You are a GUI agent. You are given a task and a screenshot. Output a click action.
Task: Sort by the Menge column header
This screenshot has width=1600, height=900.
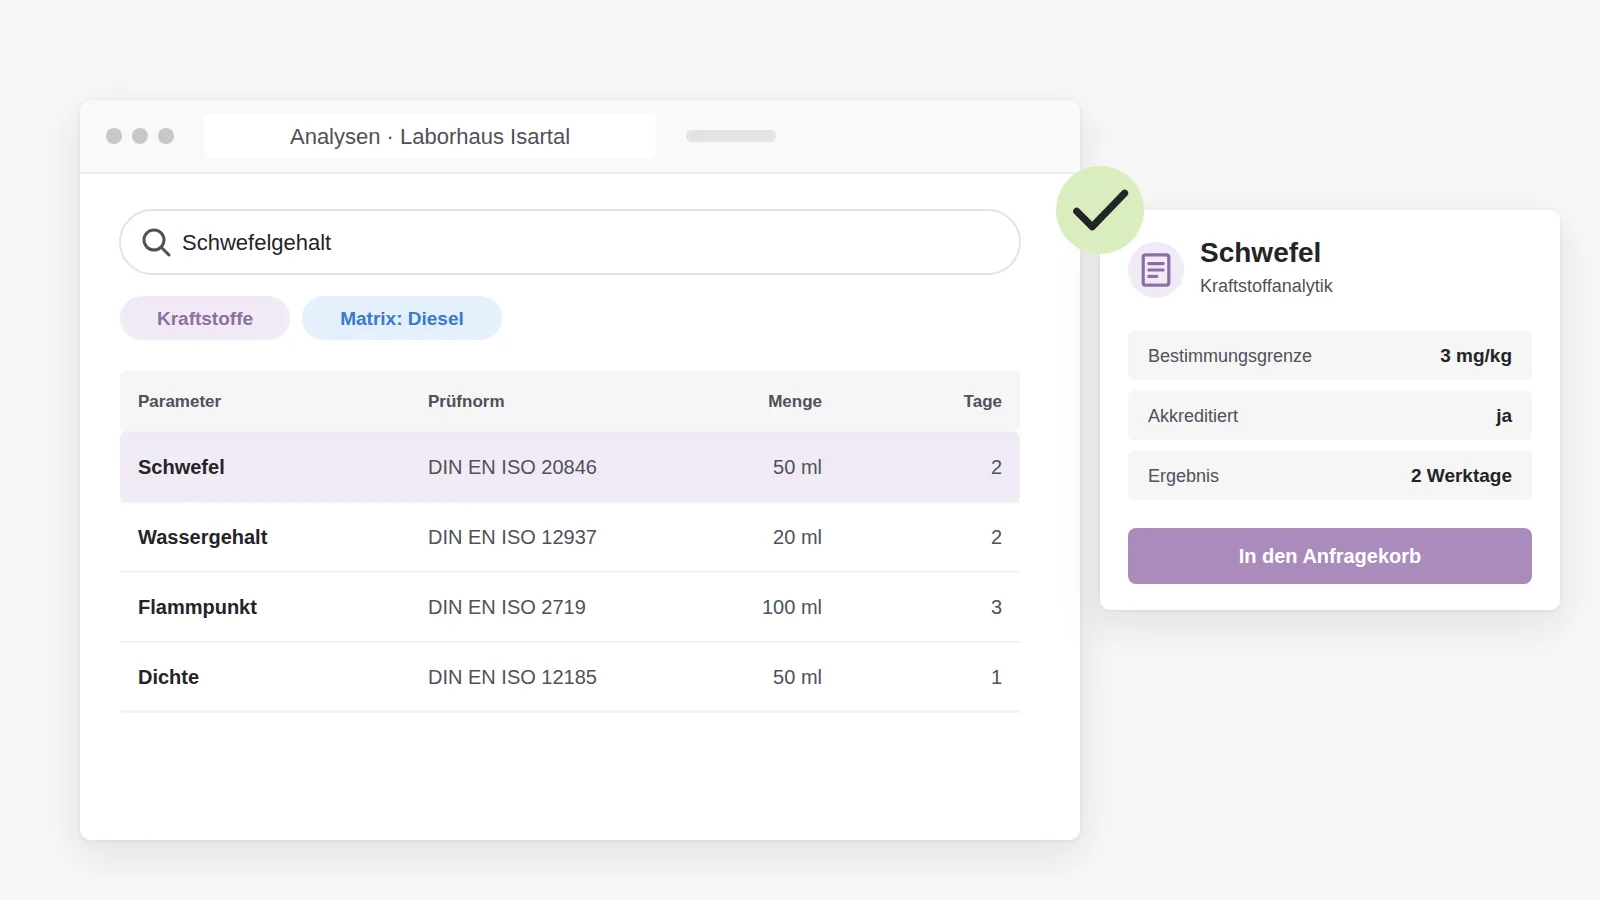pos(795,401)
